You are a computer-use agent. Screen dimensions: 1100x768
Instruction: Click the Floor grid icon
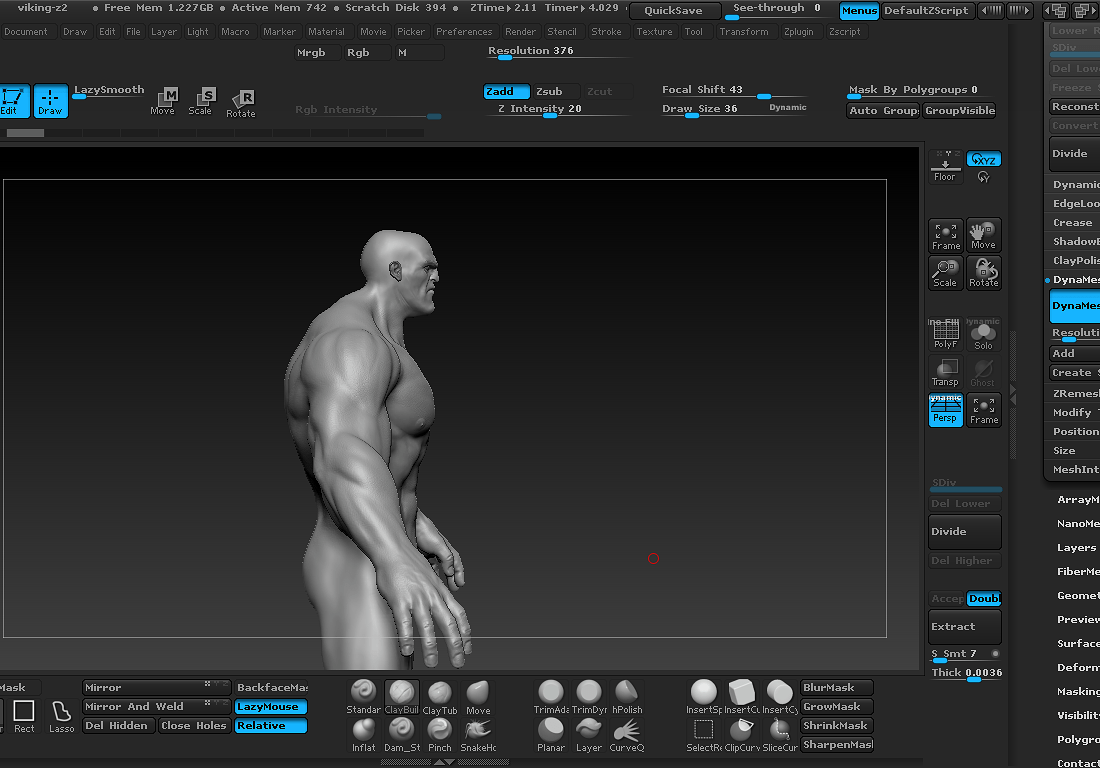(x=945, y=167)
